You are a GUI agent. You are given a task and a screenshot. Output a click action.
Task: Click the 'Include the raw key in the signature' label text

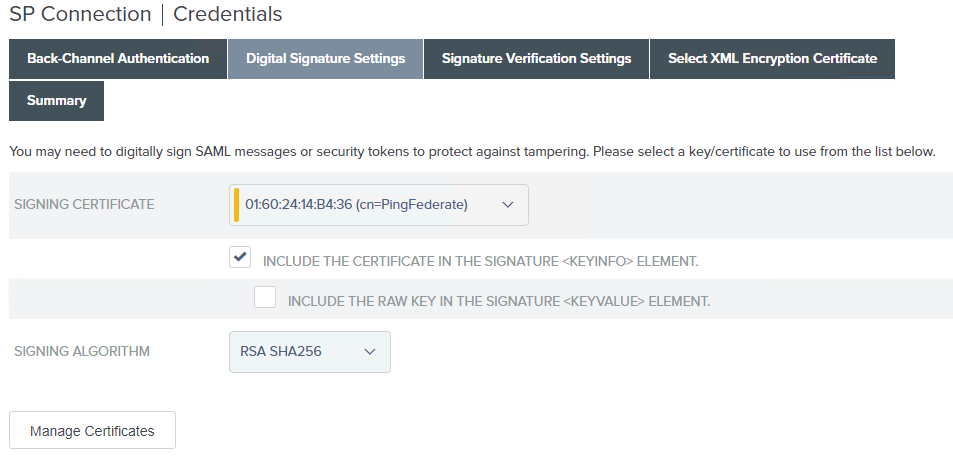coord(498,301)
